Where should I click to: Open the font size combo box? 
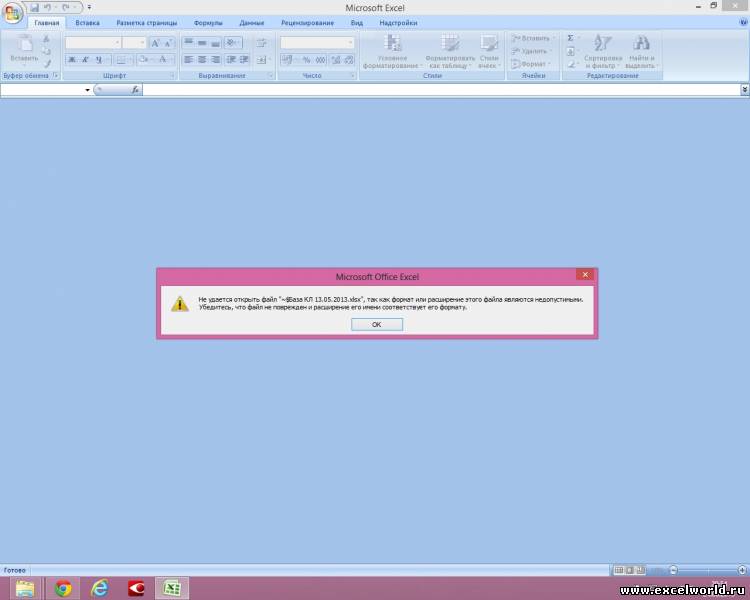pyautogui.click(x=134, y=43)
